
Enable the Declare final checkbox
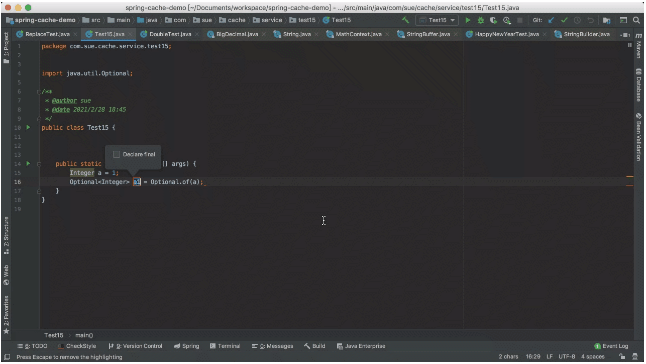coord(117,154)
